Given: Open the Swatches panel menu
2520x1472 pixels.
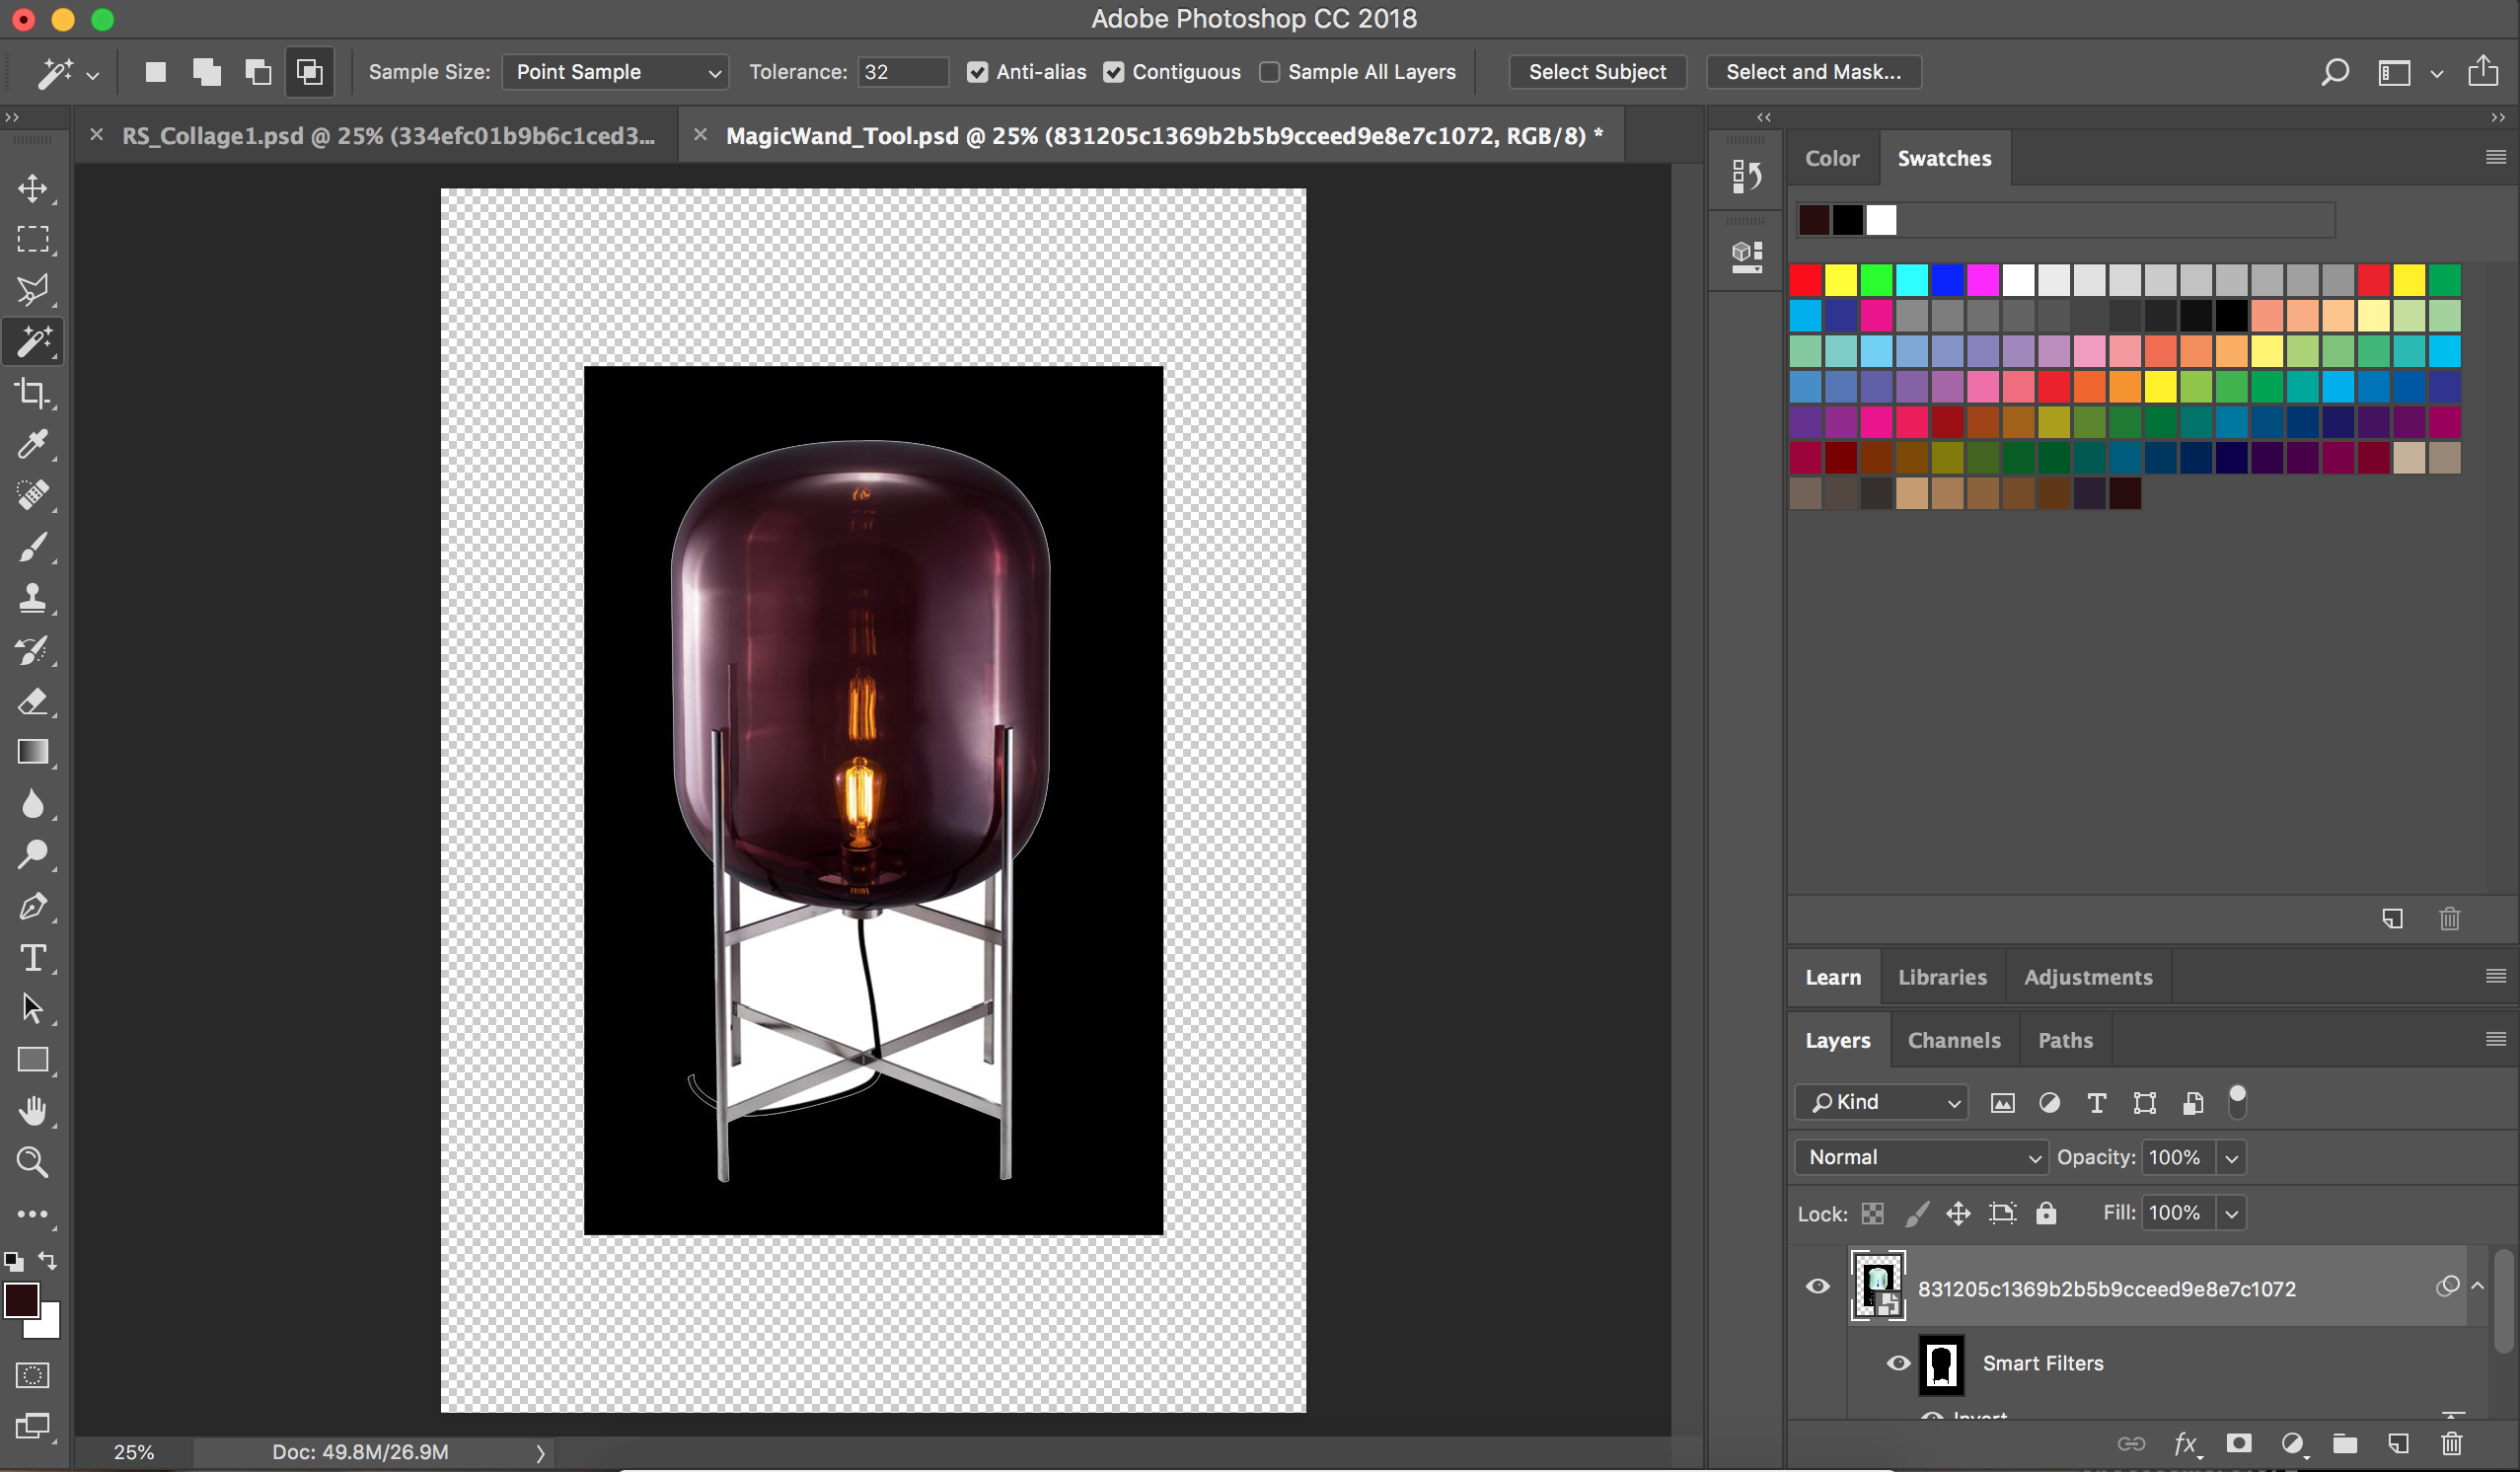Looking at the screenshot, I should tap(2495, 157).
